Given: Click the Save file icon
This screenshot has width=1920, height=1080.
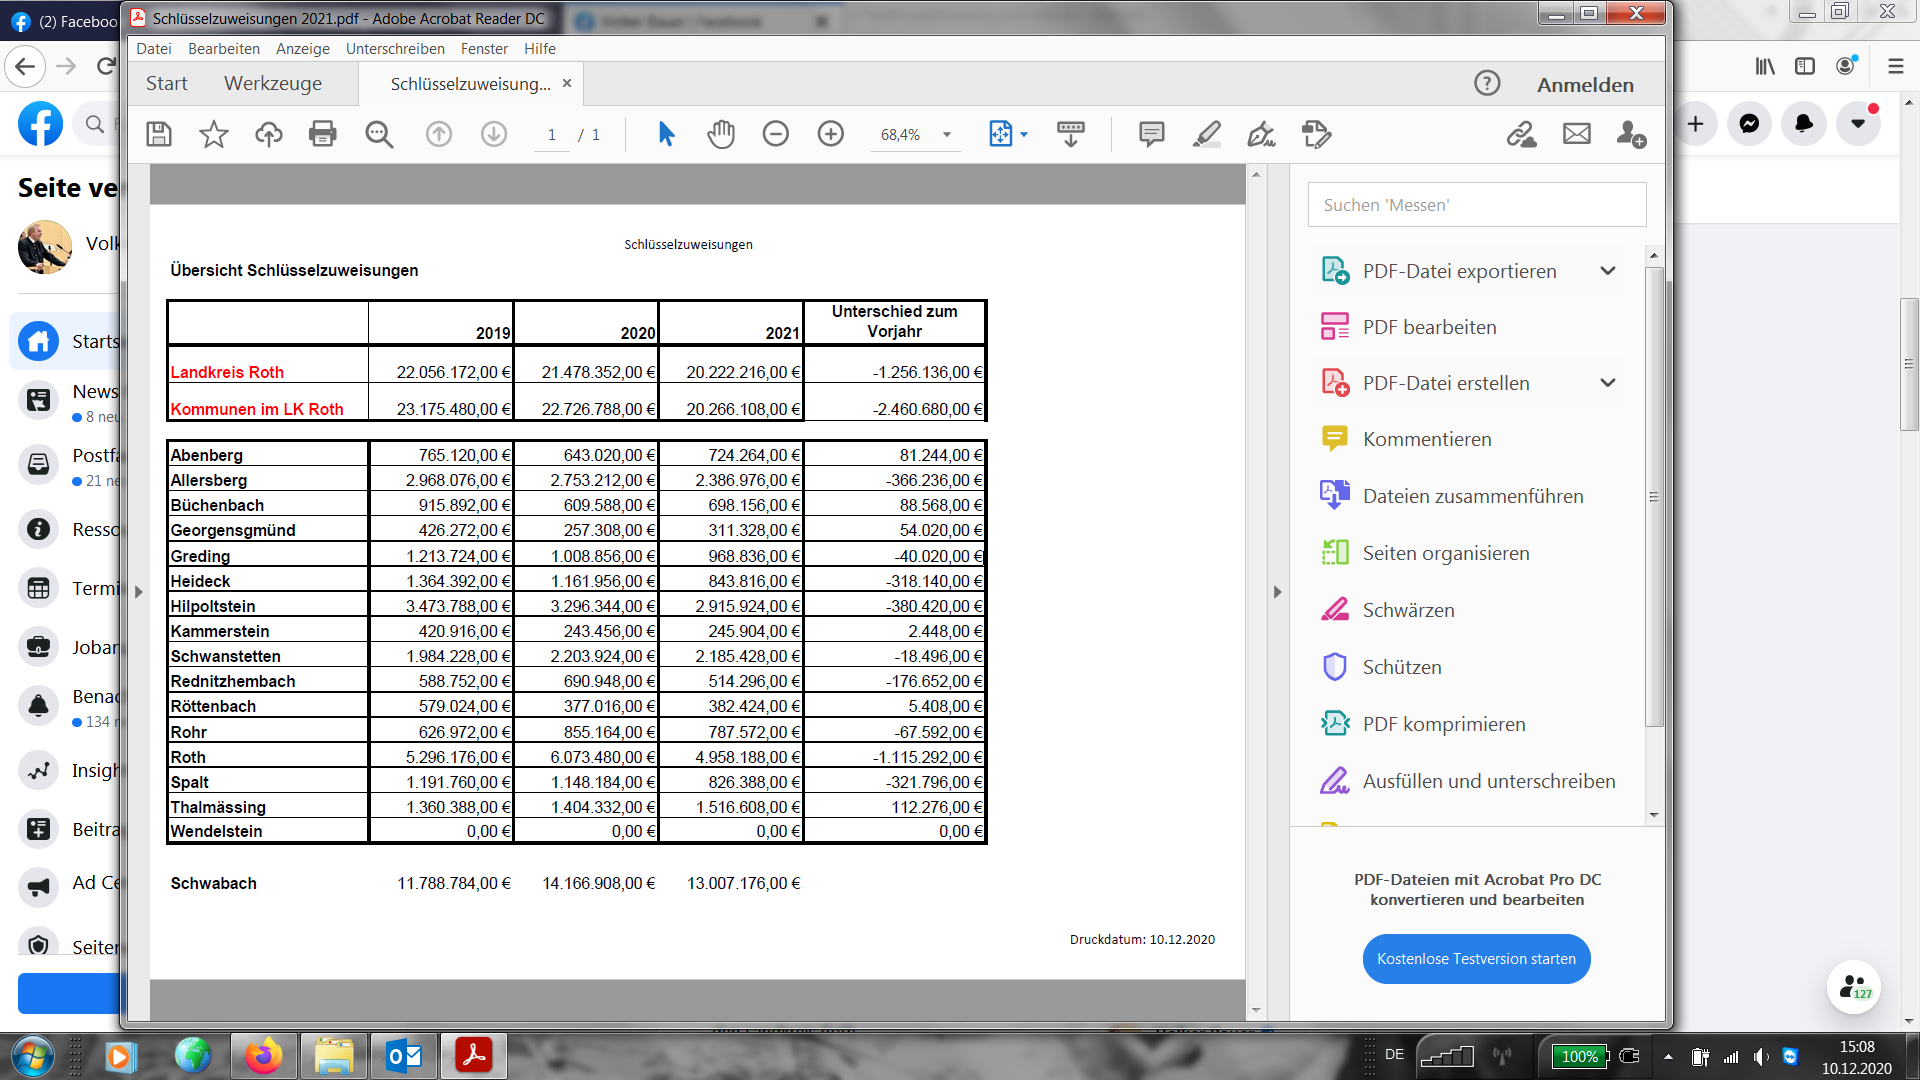Looking at the screenshot, I should (159, 134).
